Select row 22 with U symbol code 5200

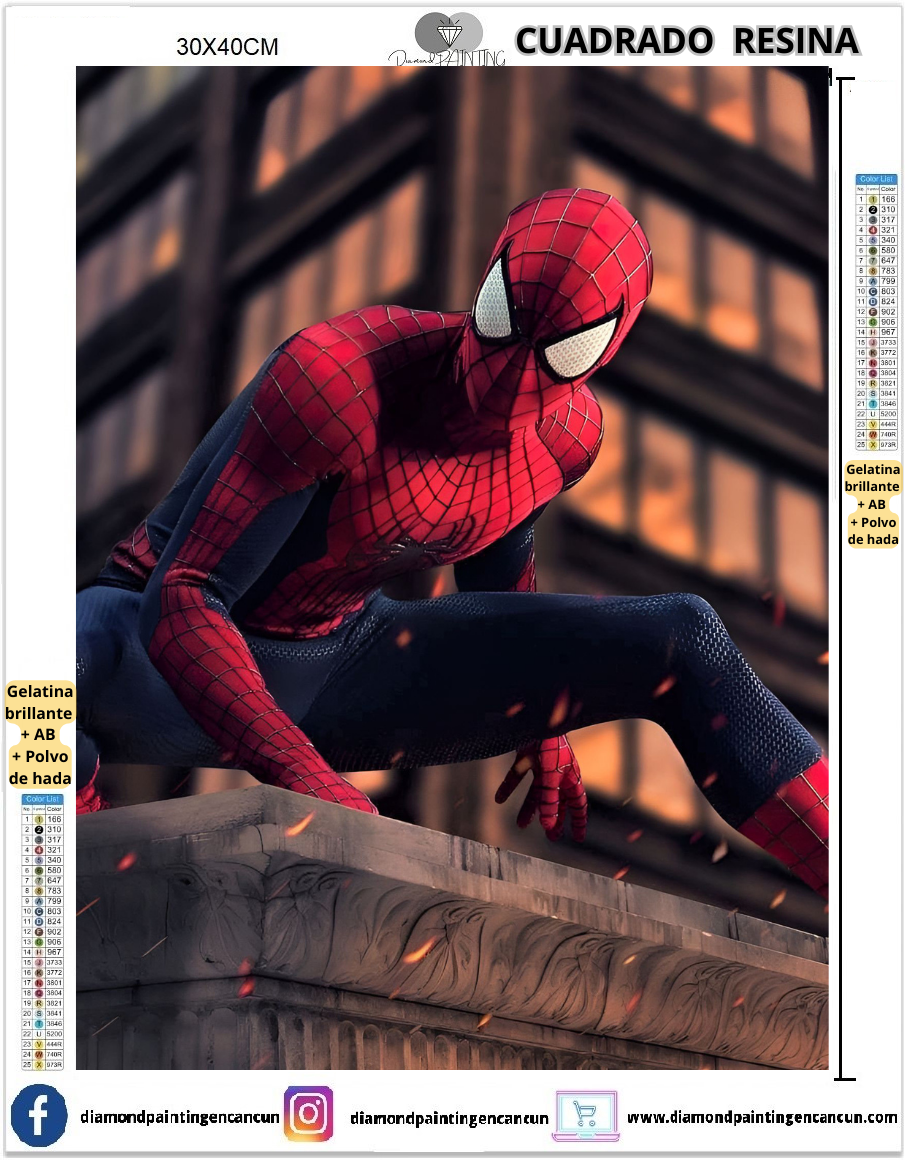point(872,412)
